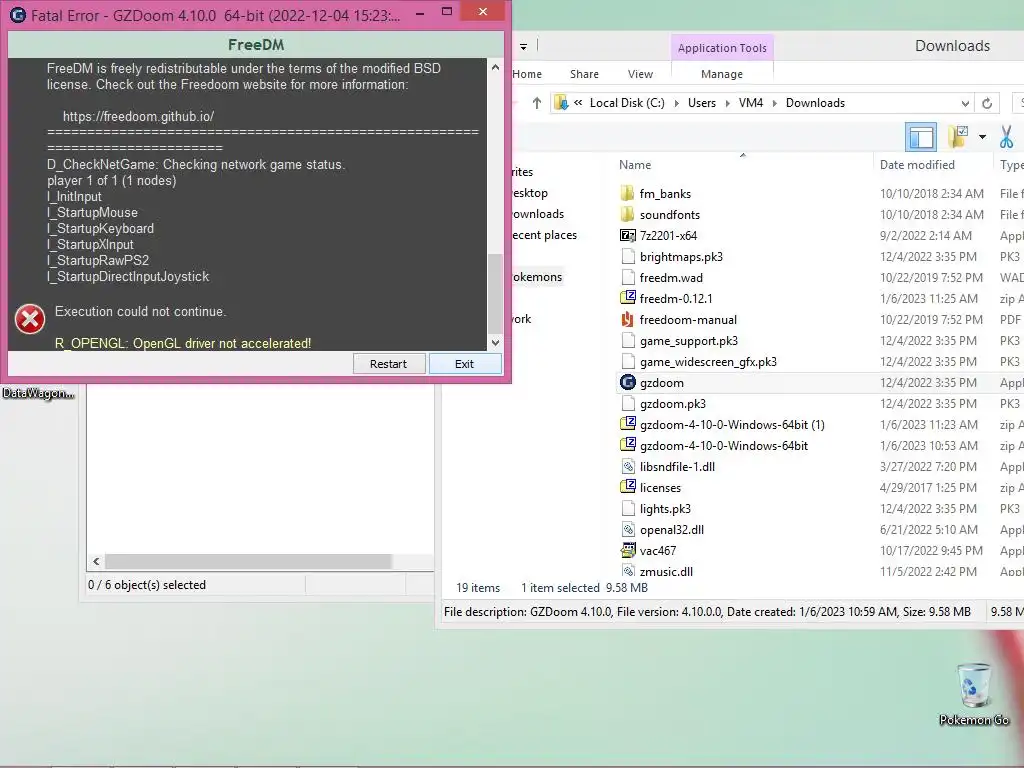Screen dimensions: 1024x768
Task: Click the 10/22/2019 7:52 PM date for freedm.wad
Action: tap(931, 278)
